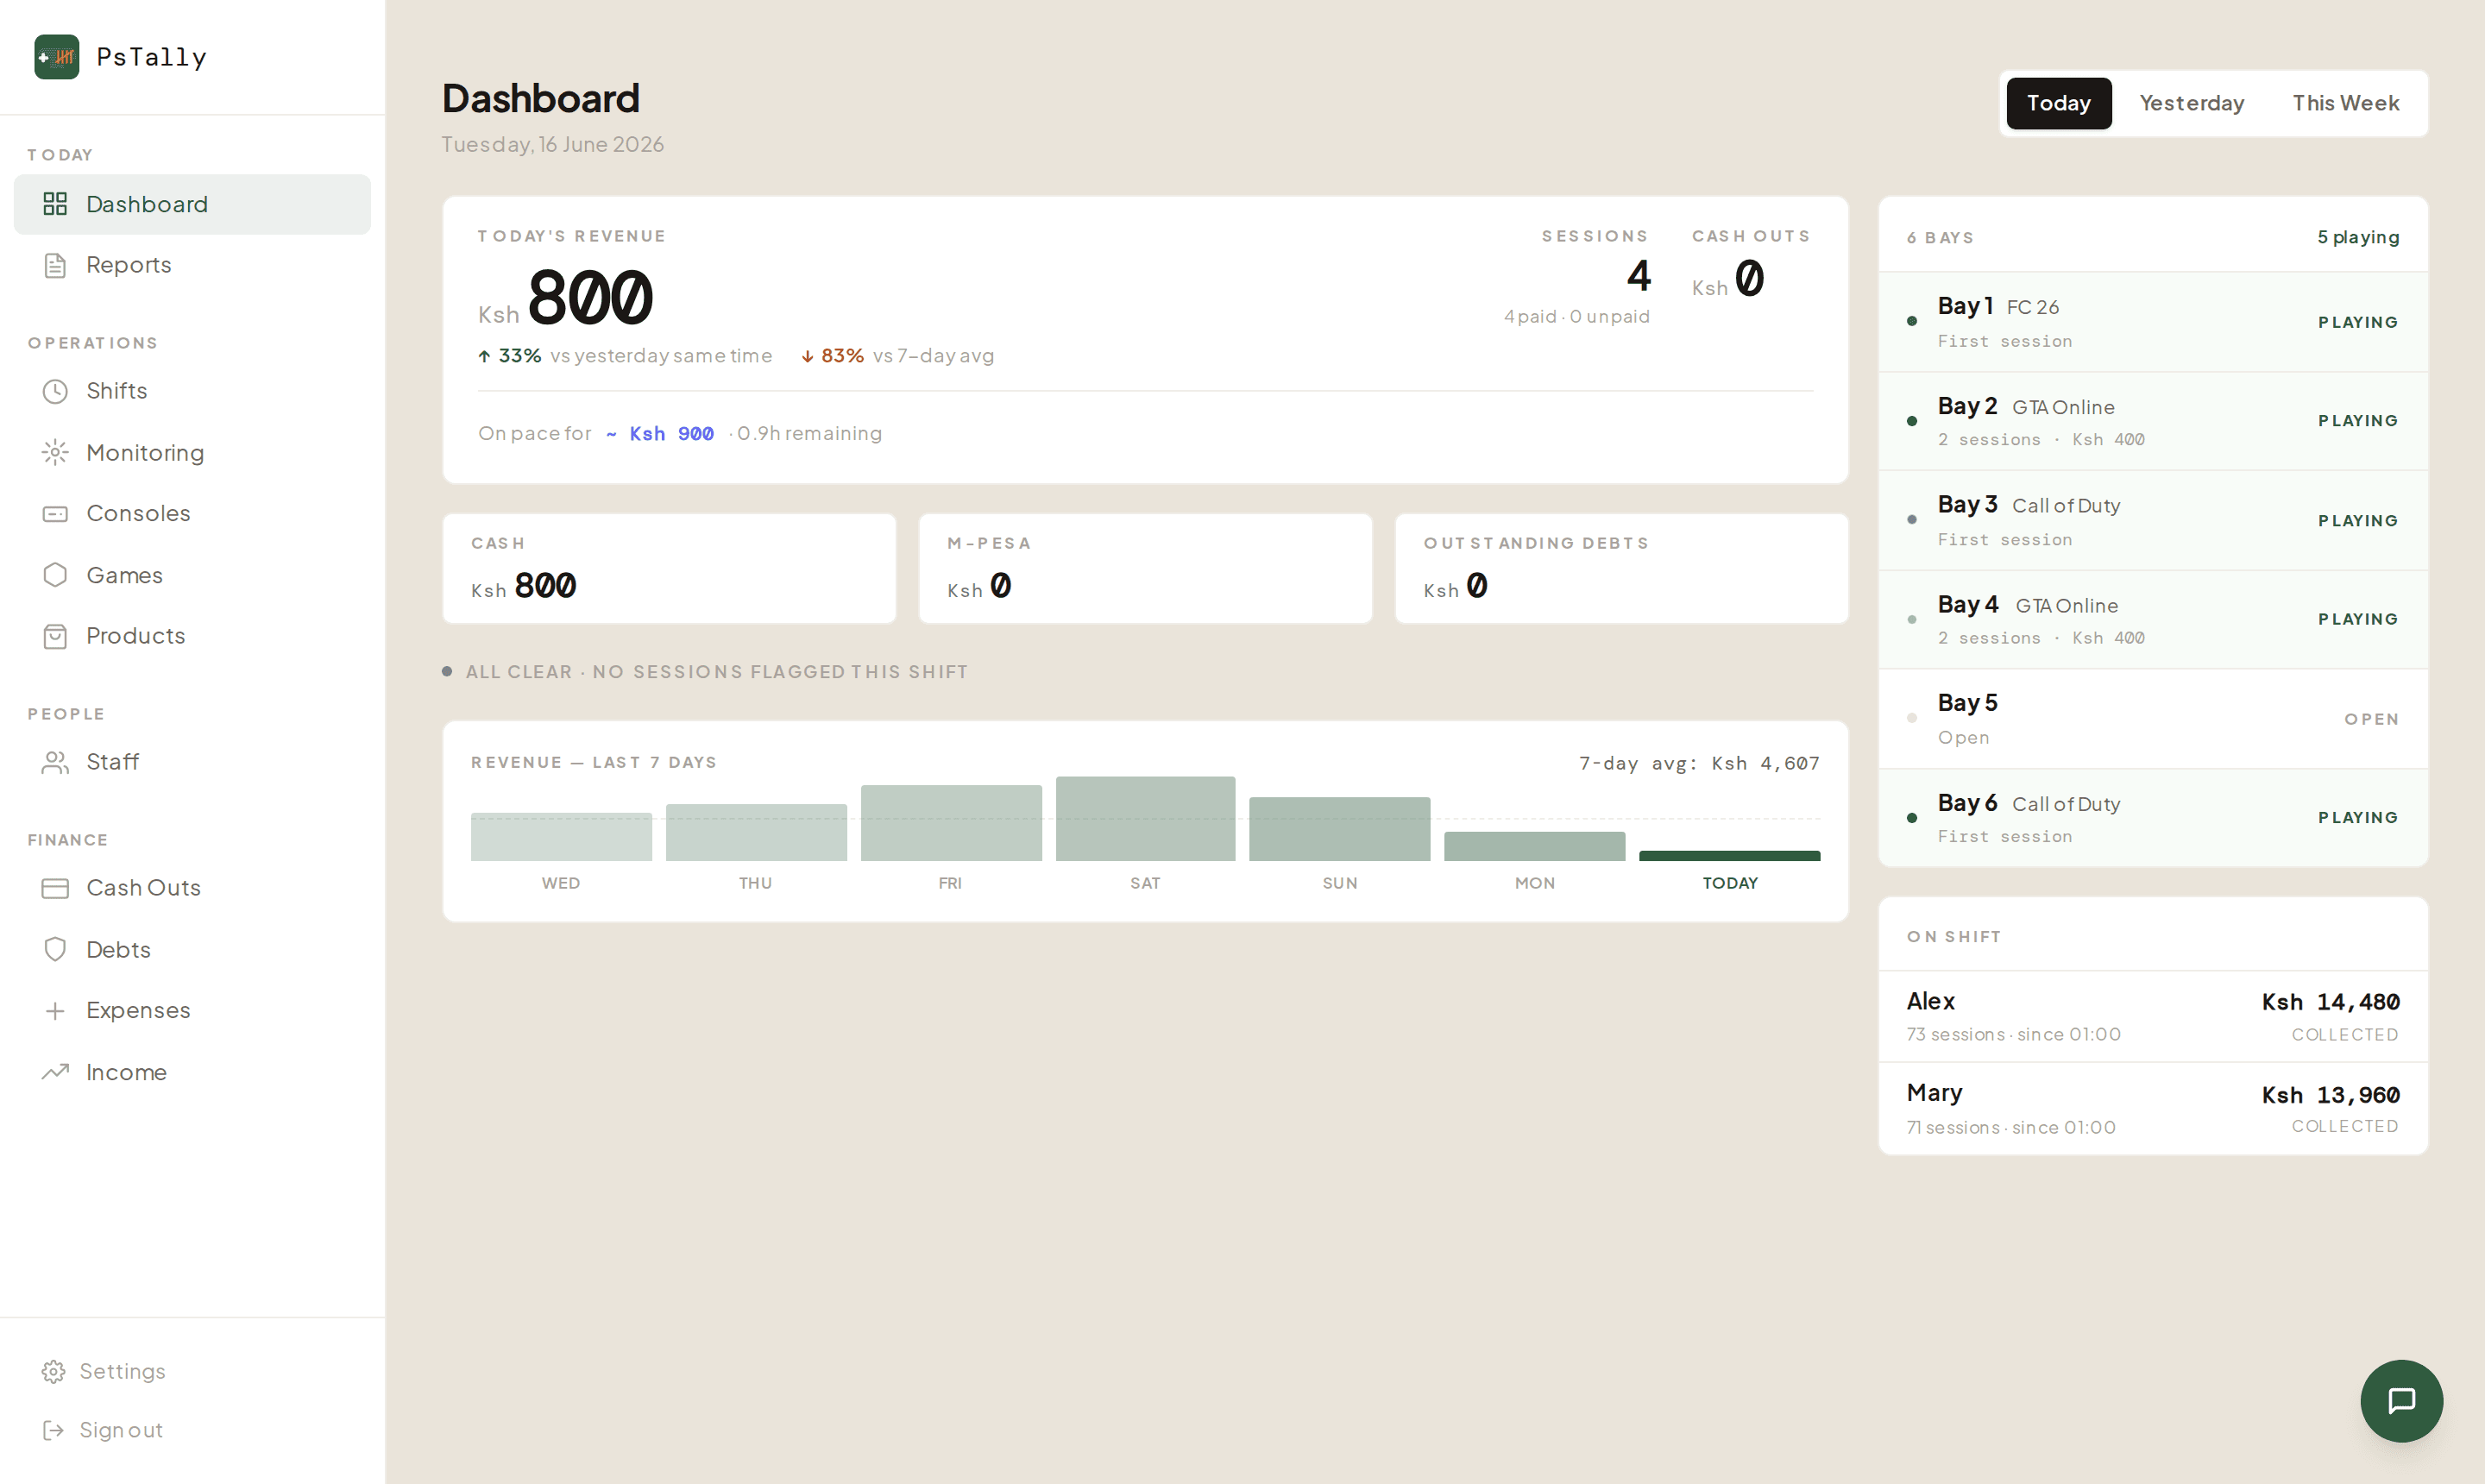Open Monitoring from the sidebar
2485x1484 pixels.
coord(192,453)
